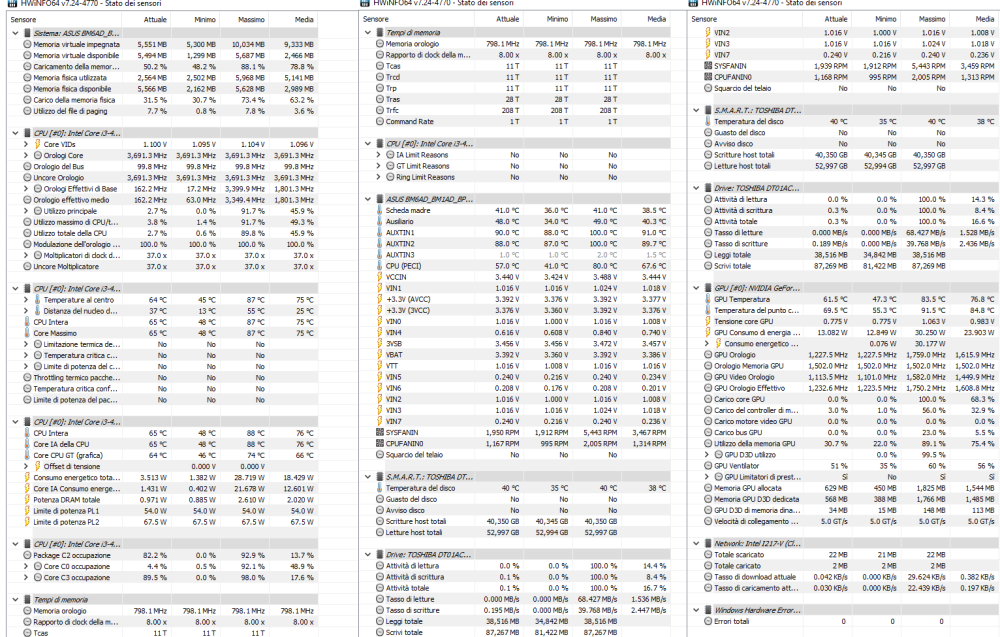Click the Memoria GPU allocata sensor icon
This screenshot has height=637, width=1000.
point(708,488)
